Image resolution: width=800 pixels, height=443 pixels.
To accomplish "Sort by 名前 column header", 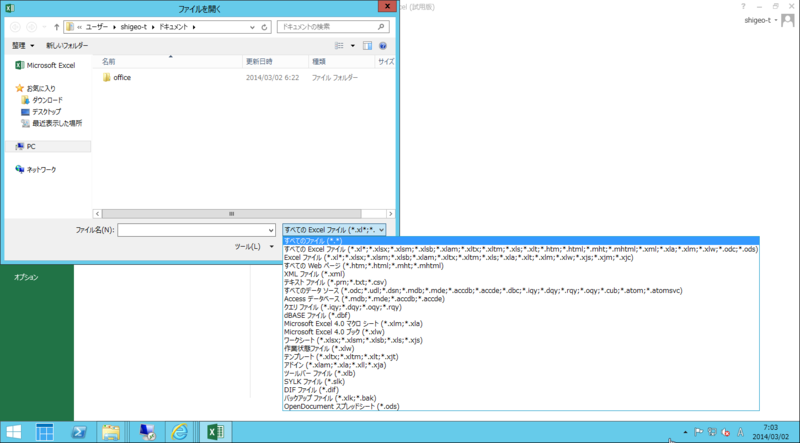I will tap(168, 61).
